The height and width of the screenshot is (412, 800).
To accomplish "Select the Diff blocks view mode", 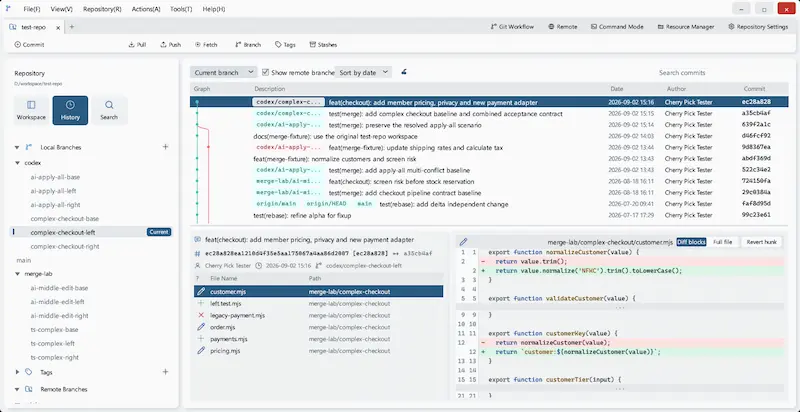I will click(x=691, y=242).
